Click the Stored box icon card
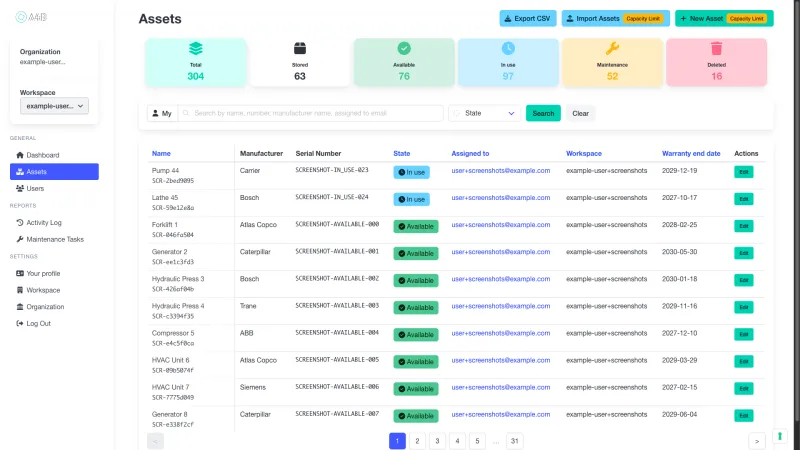This screenshot has height=450, width=800. click(x=299, y=62)
